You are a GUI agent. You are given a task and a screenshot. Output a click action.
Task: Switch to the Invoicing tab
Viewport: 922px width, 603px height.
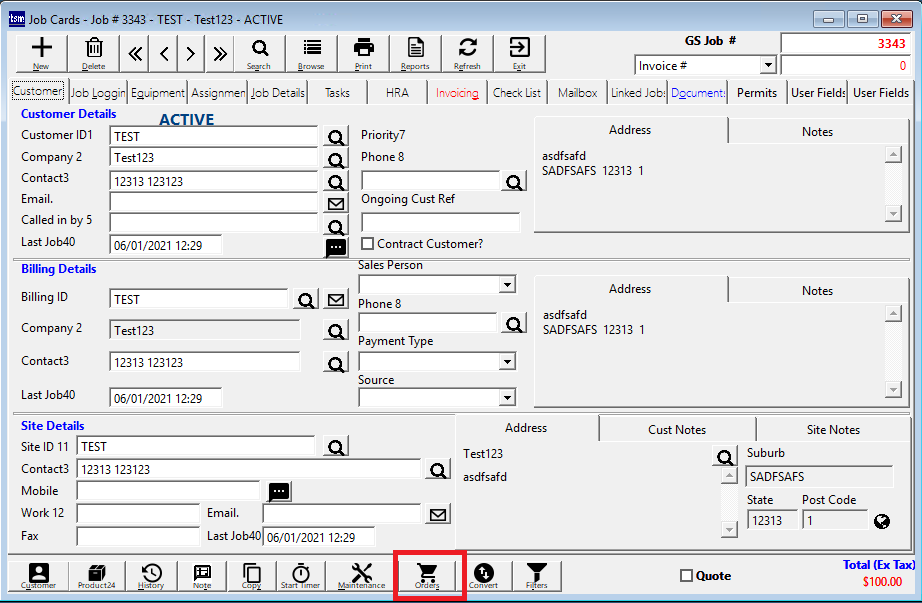(x=457, y=92)
